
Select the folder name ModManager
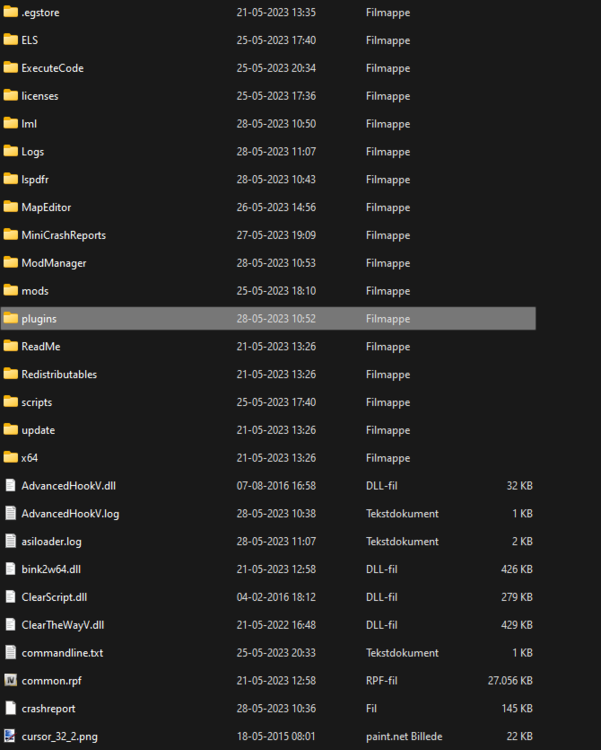coord(54,263)
